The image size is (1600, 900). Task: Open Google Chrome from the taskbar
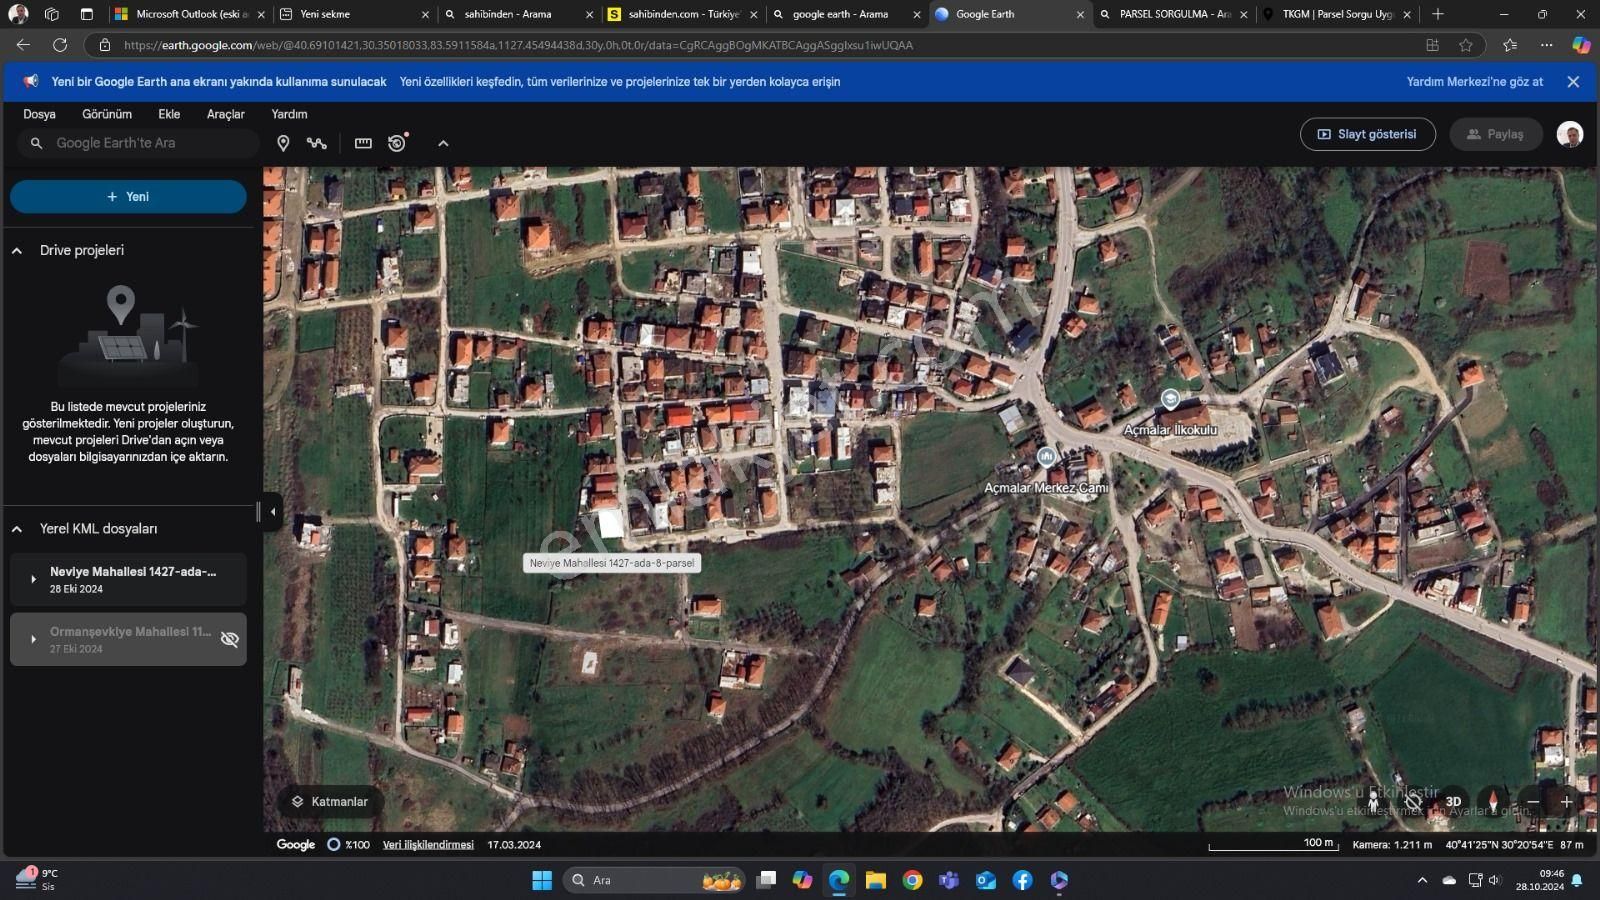point(912,880)
